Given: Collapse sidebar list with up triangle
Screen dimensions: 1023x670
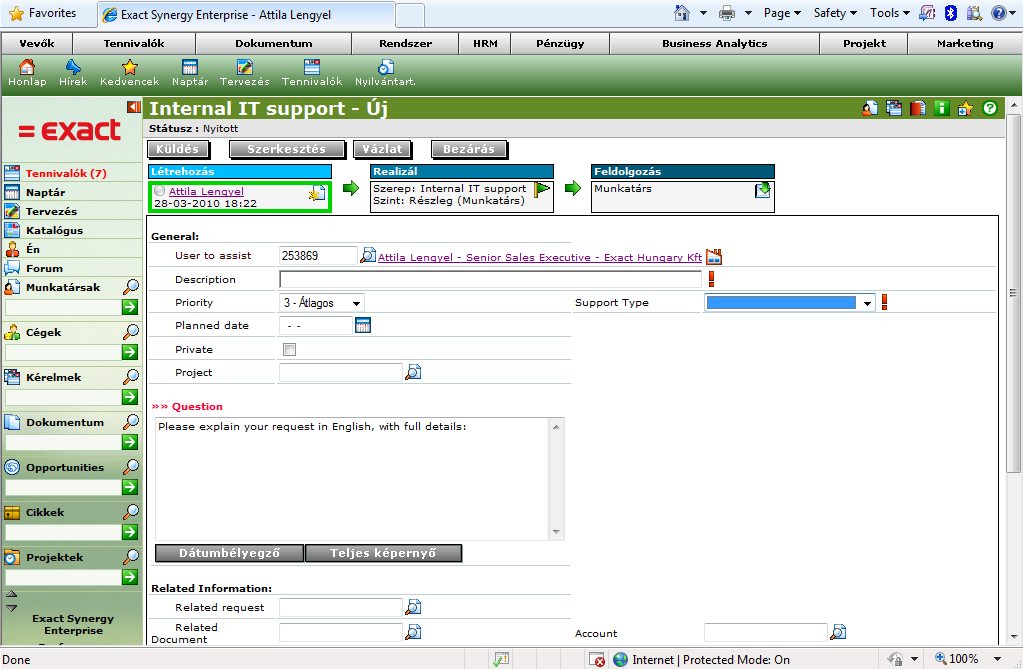Looking at the screenshot, I should pyautogui.click(x=12, y=594).
